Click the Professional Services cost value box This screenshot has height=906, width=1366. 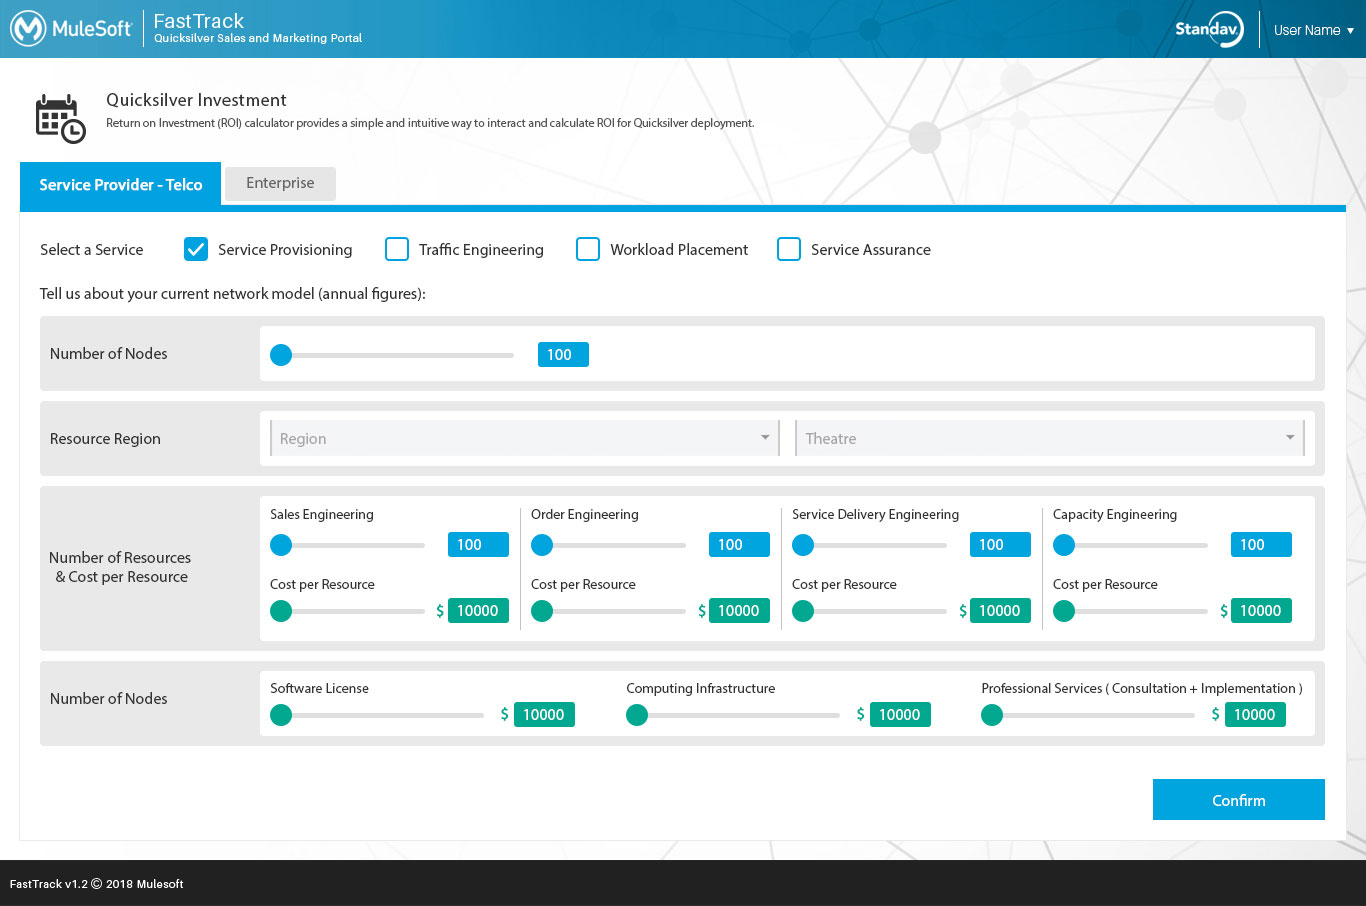coord(1254,715)
